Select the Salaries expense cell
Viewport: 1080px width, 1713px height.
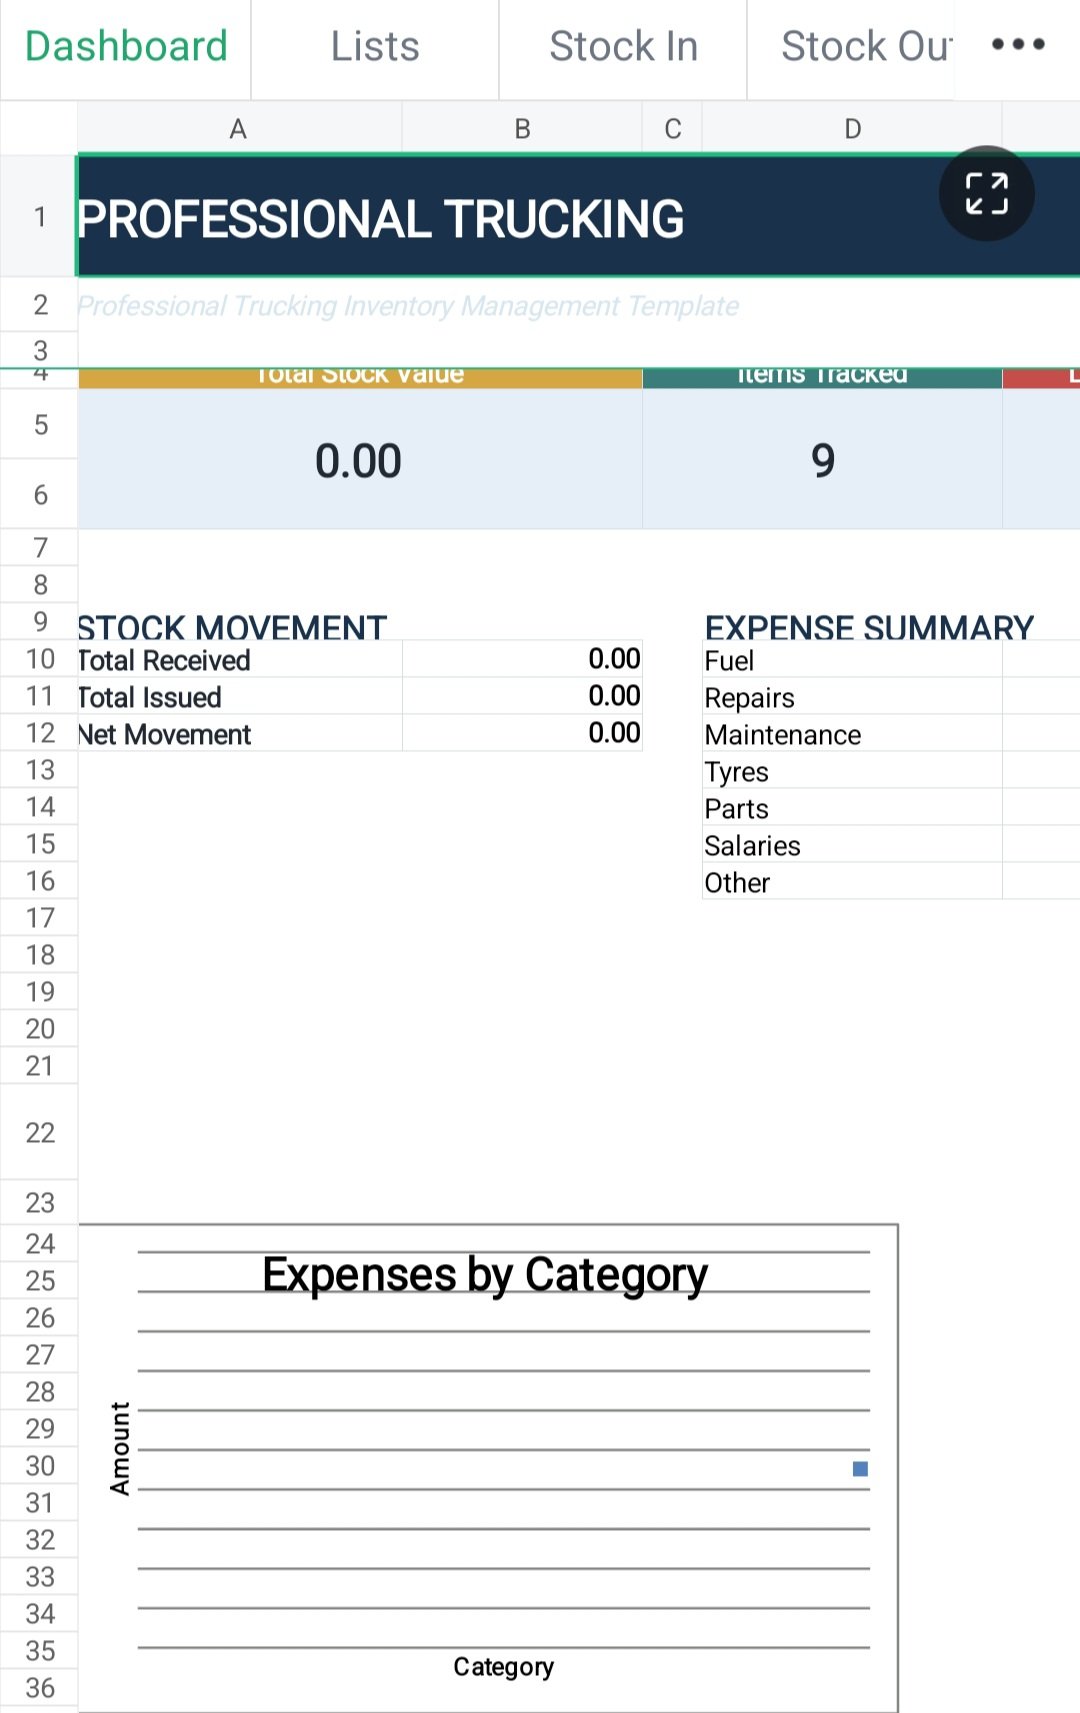coord(852,845)
